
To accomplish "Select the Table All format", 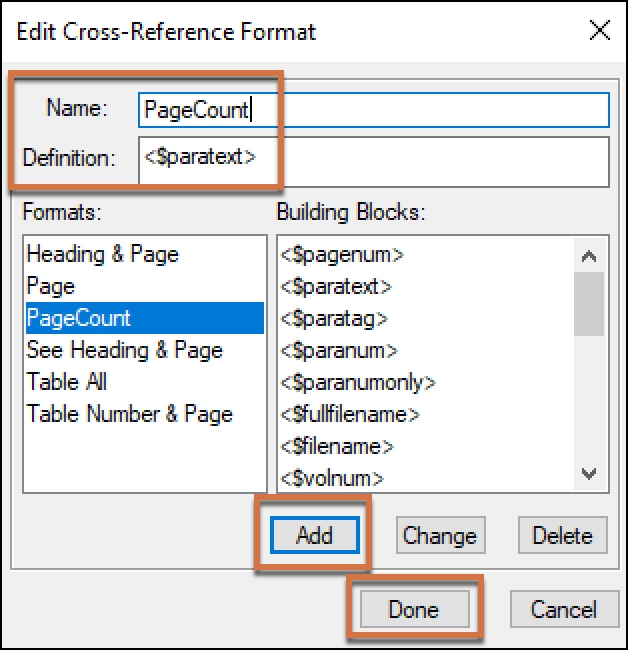I will (x=67, y=382).
